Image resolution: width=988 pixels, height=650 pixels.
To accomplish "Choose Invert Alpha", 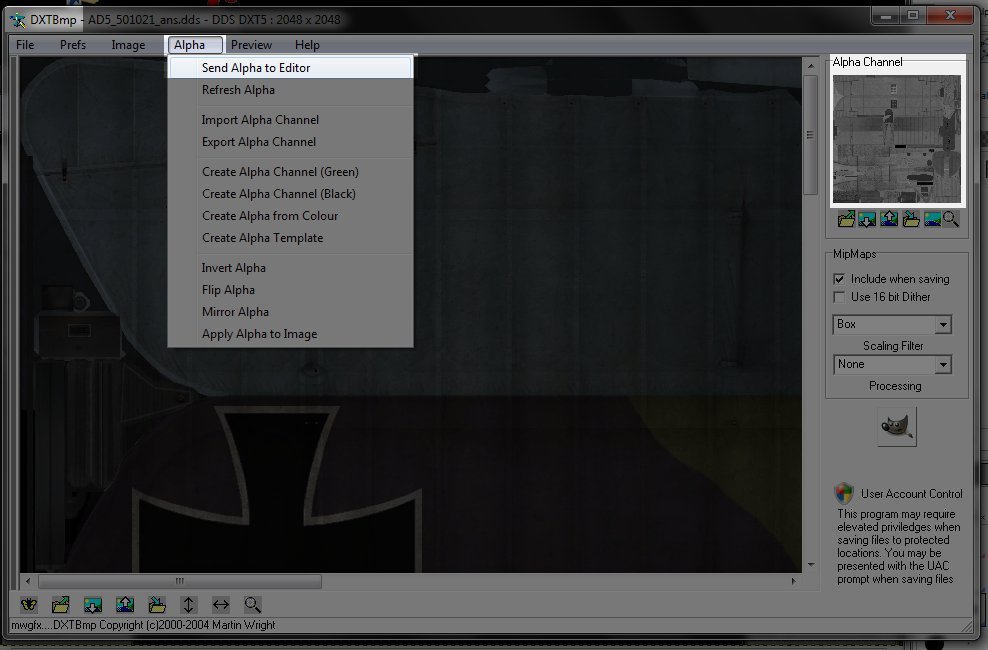I will click(290, 268).
